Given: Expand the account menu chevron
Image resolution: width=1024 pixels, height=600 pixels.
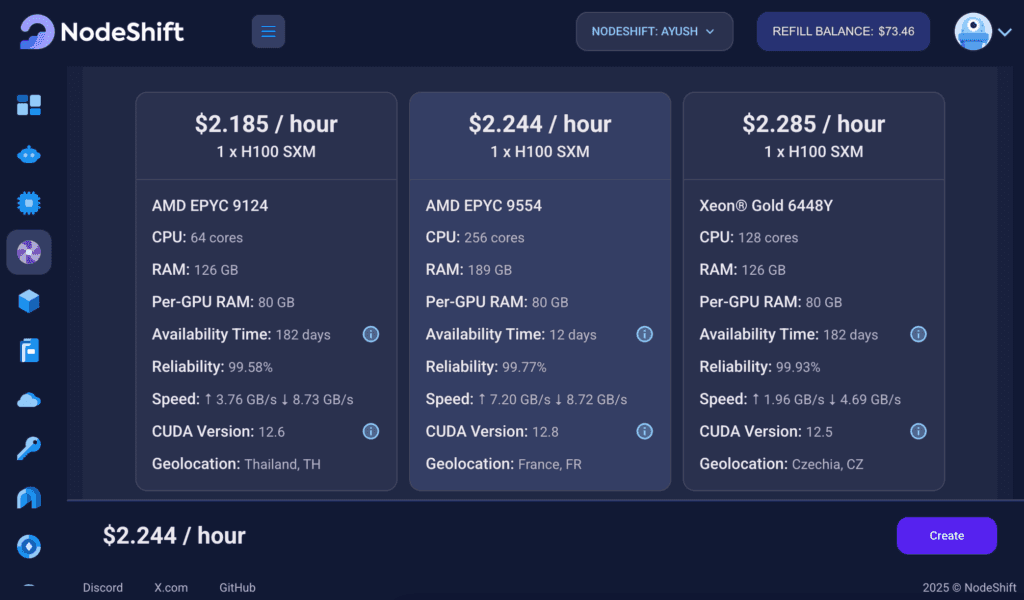Looking at the screenshot, I should click(x=1005, y=32).
